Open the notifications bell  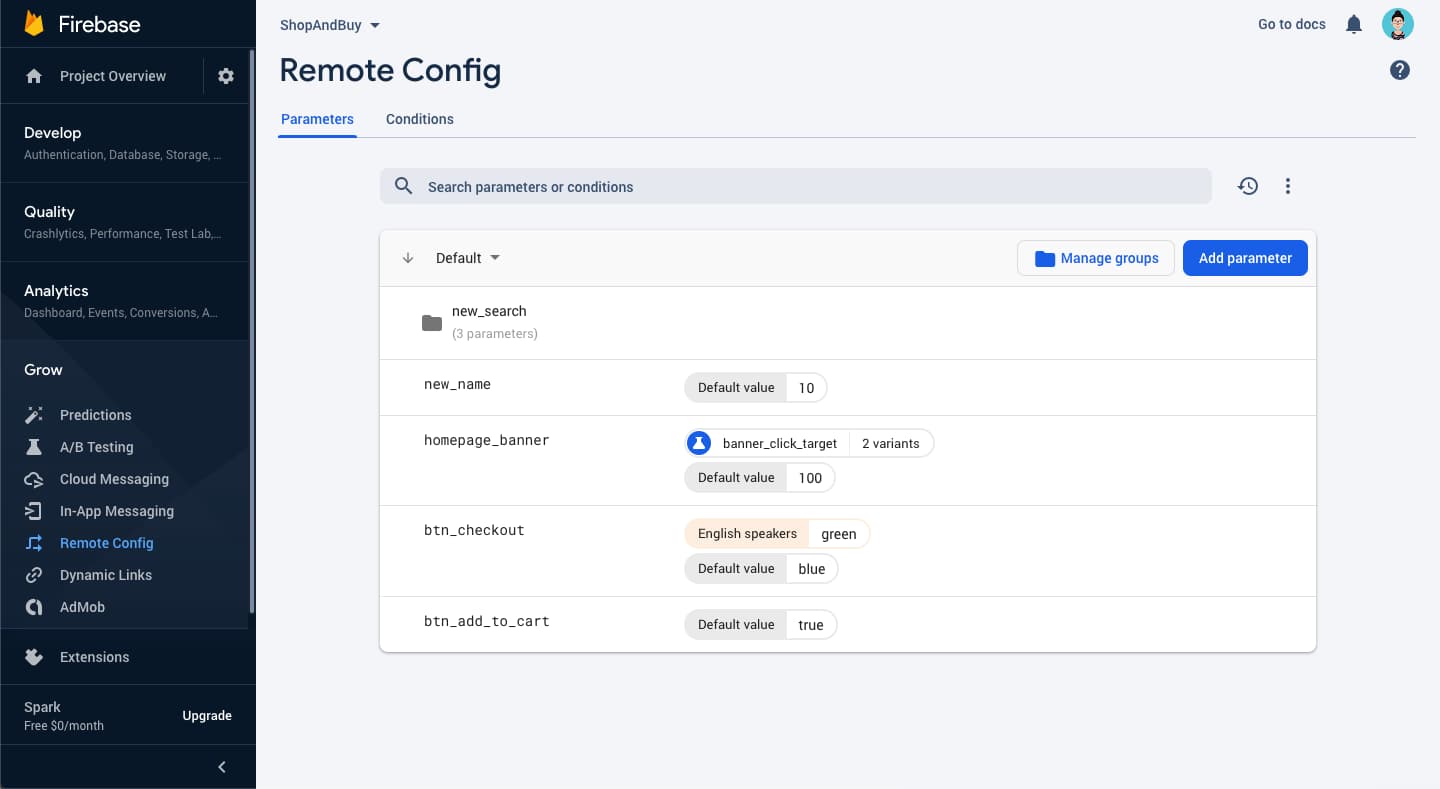point(1354,24)
